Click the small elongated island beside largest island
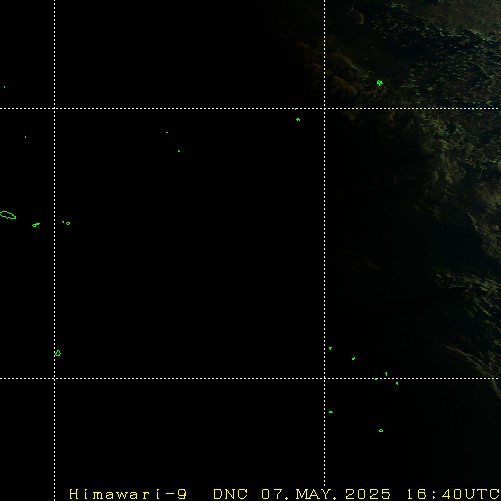This screenshot has width=501, height=501. click(36, 225)
